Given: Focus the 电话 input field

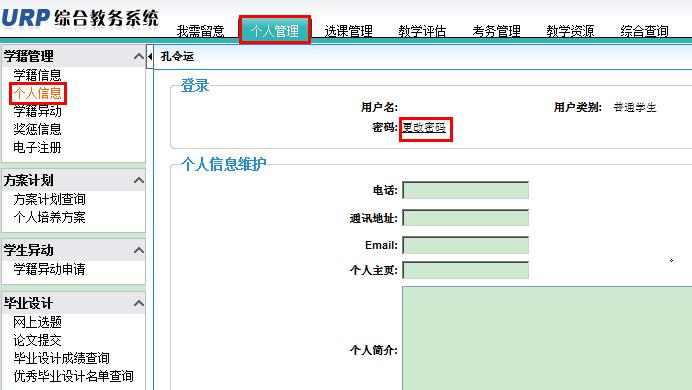Looking at the screenshot, I should [466, 191].
